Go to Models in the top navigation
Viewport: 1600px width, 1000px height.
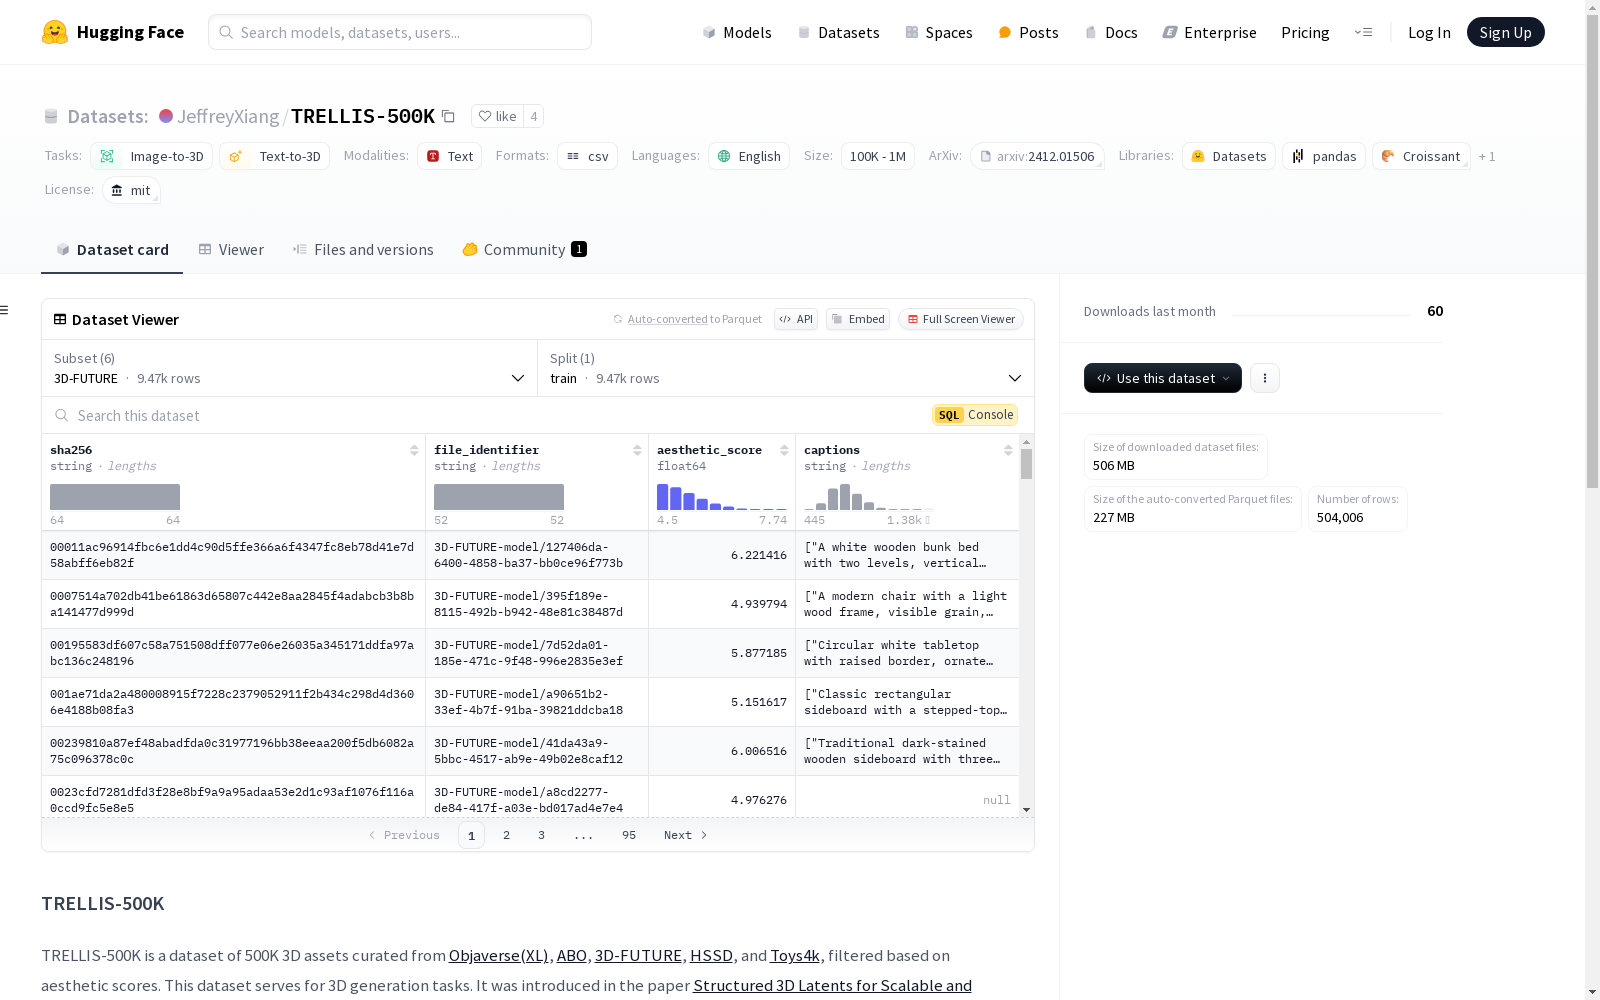[x=737, y=32]
